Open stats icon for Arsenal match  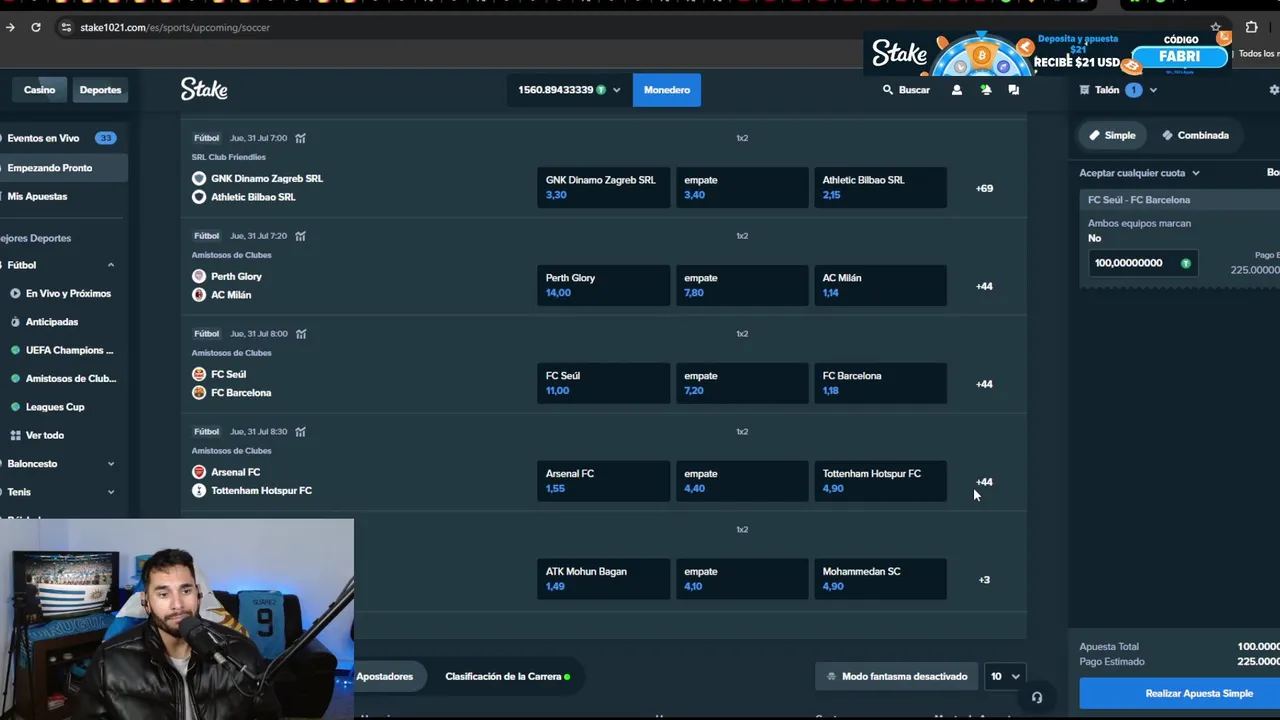300,432
